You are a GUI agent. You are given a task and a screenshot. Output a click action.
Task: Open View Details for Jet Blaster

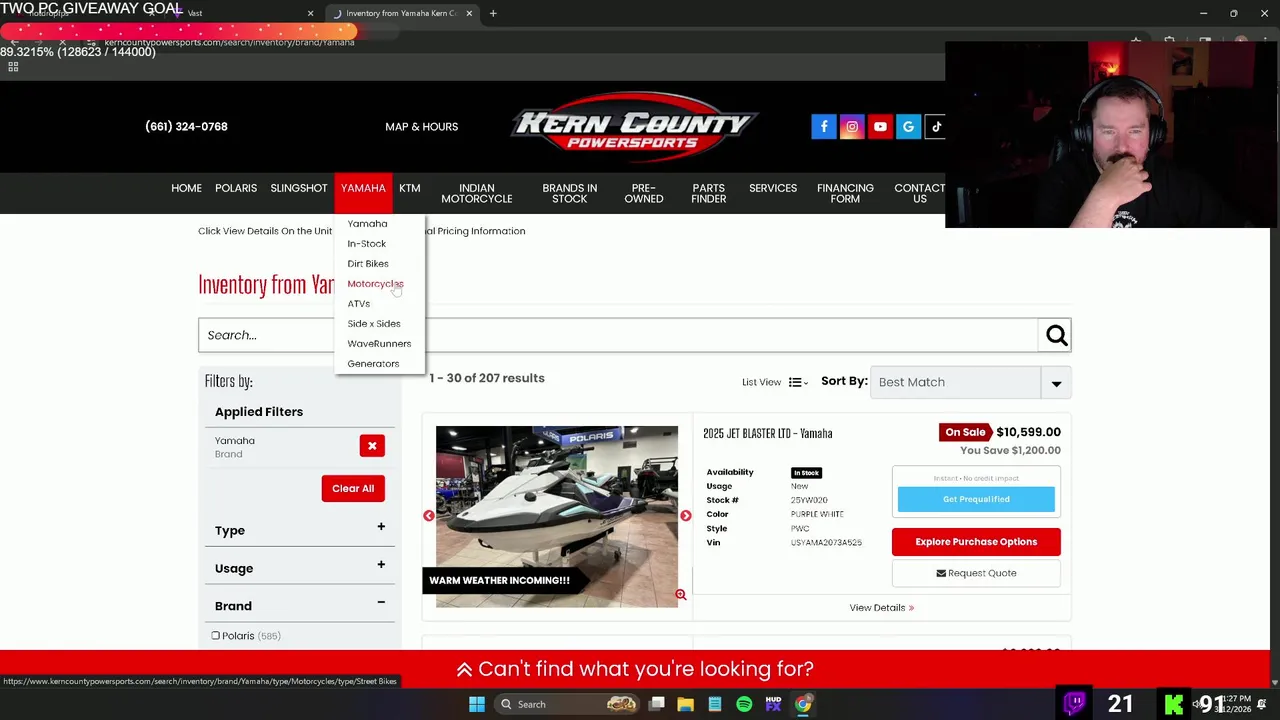(x=881, y=608)
